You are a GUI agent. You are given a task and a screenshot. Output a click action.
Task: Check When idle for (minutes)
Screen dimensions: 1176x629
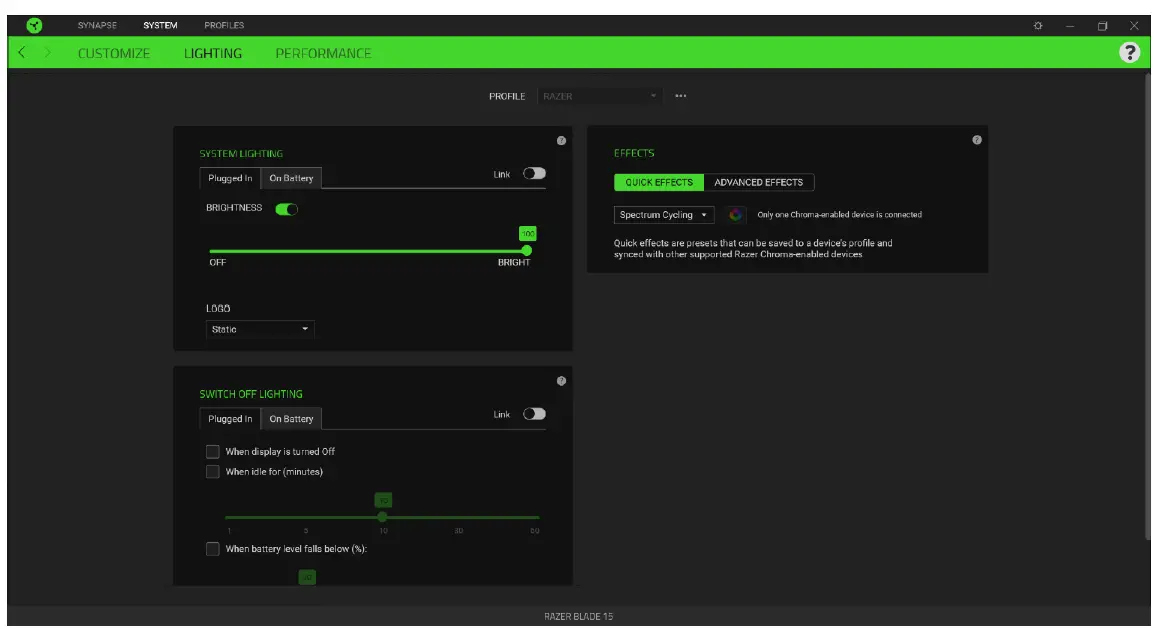(213, 472)
